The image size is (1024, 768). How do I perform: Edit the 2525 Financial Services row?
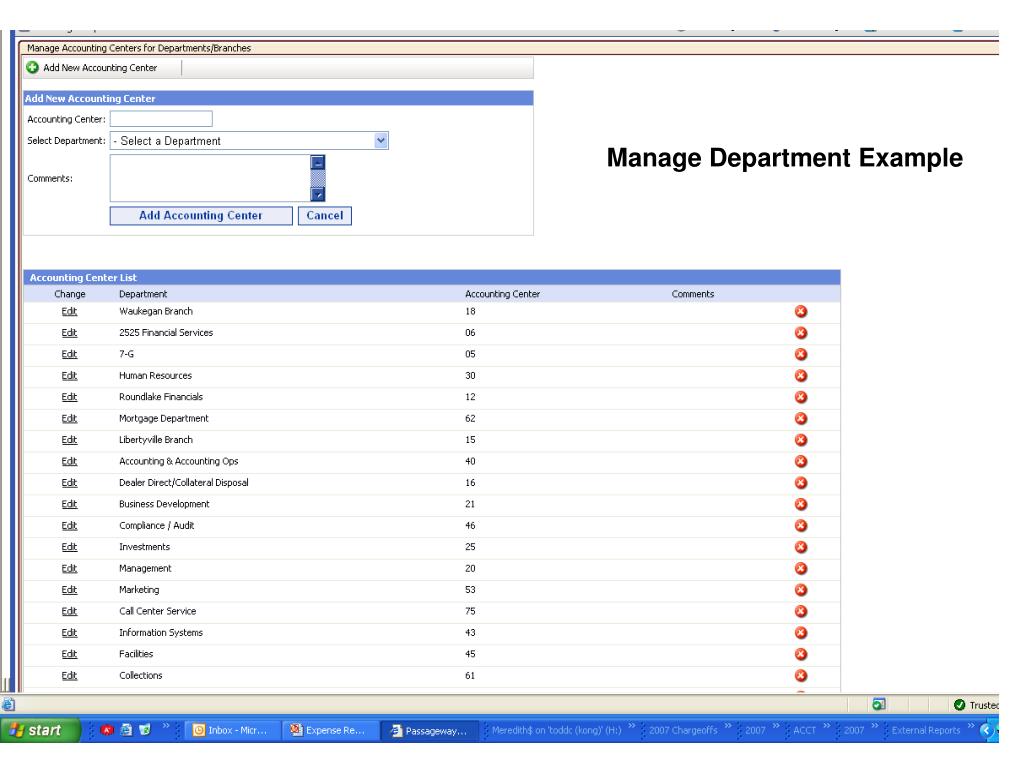coord(69,333)
